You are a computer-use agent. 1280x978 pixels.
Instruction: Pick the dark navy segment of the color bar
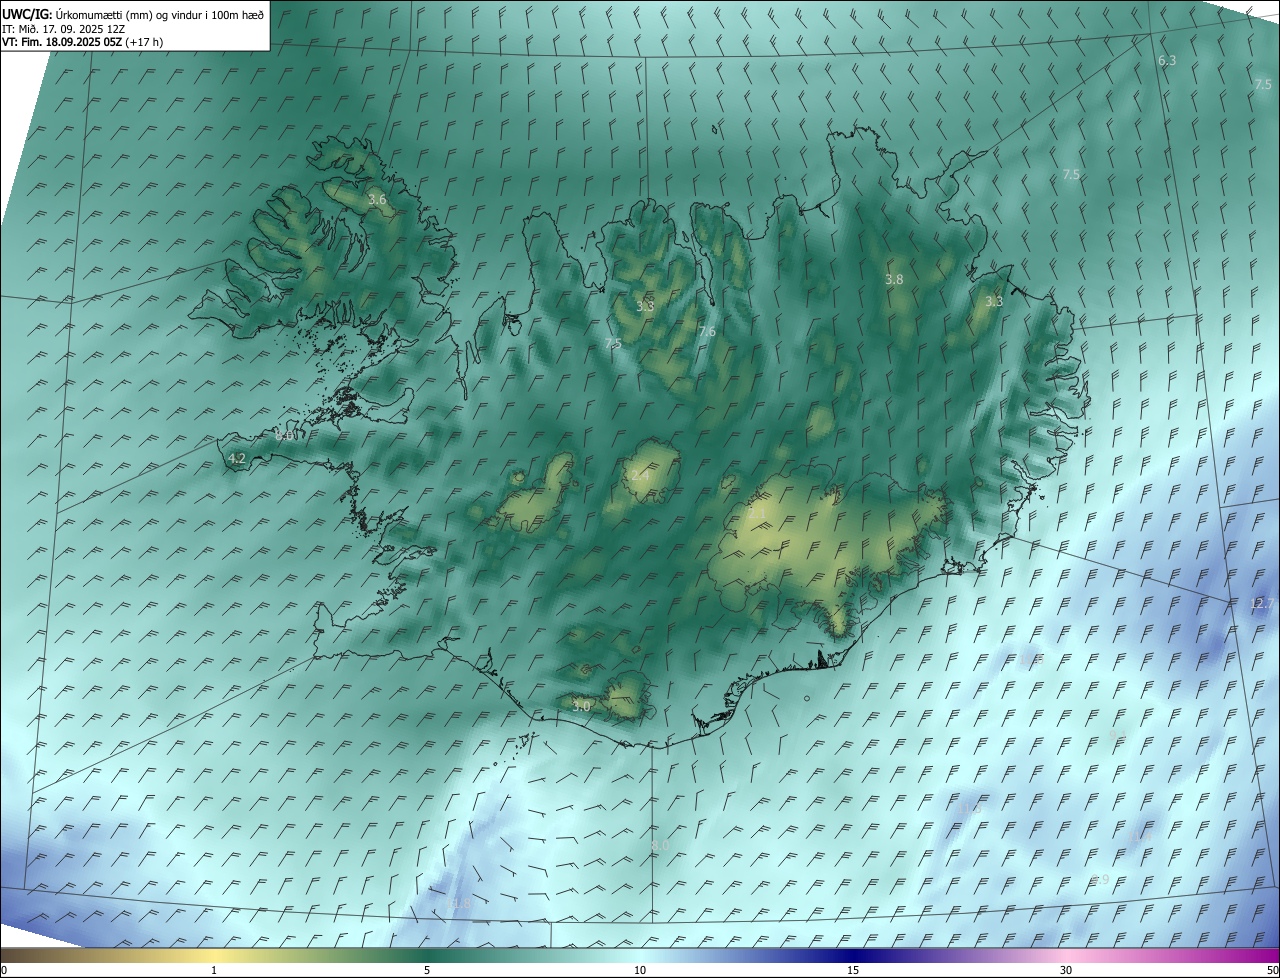point(853,955)
